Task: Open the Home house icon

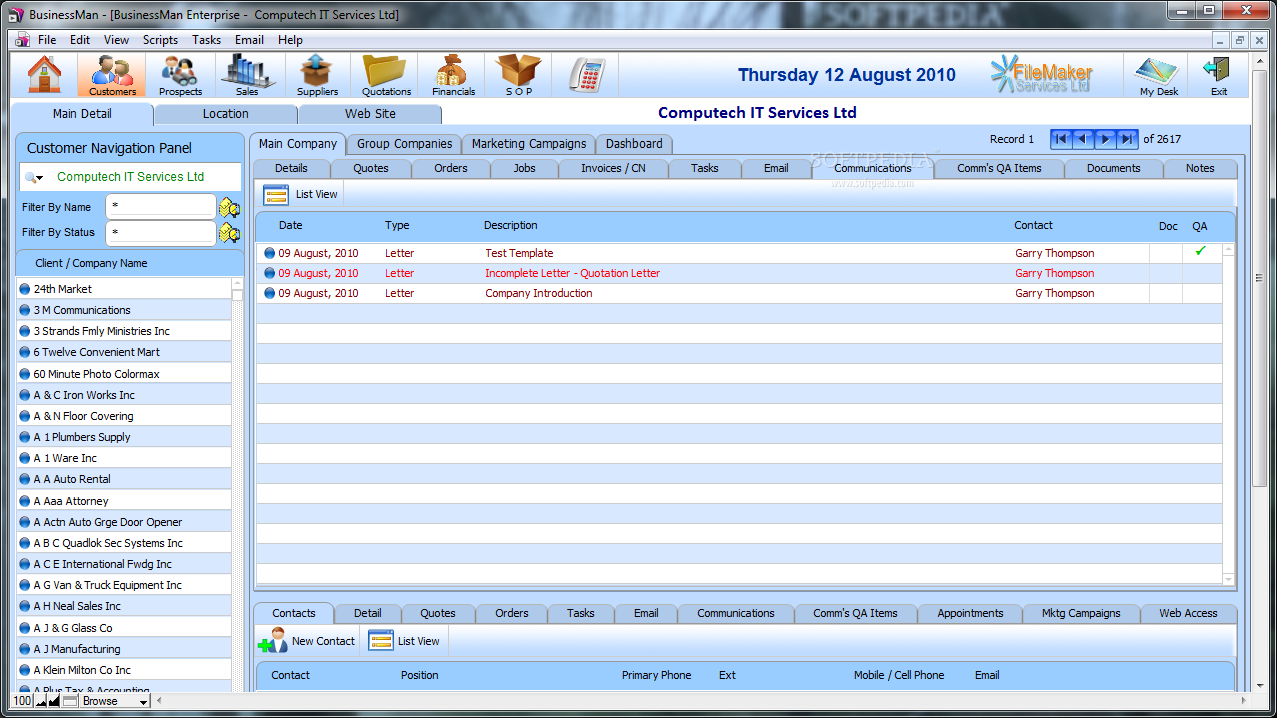Action: (x=44, y=75)
